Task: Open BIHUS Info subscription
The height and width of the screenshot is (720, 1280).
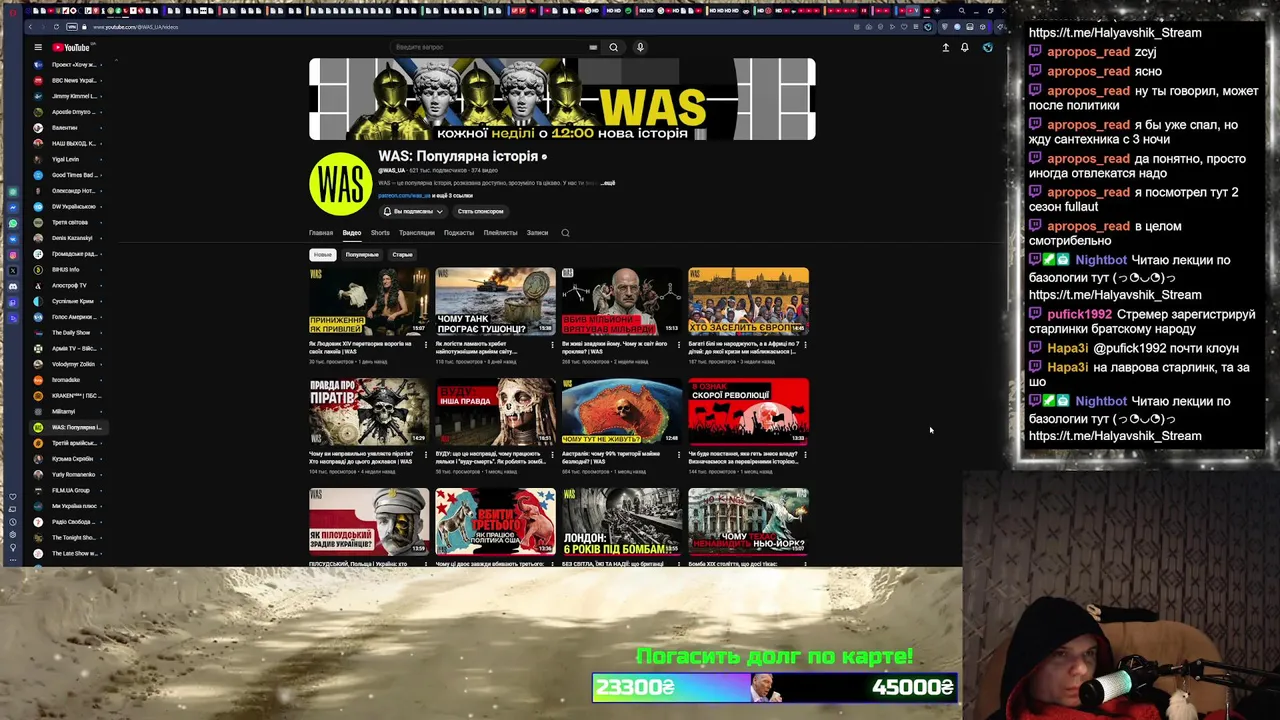Action: click(x=66, y=269)
